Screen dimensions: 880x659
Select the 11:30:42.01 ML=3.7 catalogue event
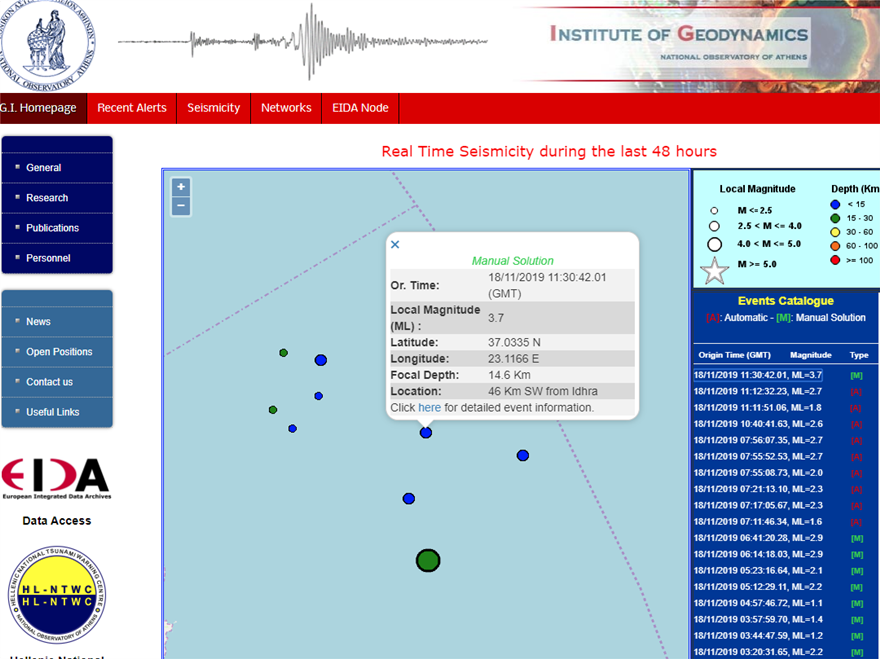click(x=757, y=375)
